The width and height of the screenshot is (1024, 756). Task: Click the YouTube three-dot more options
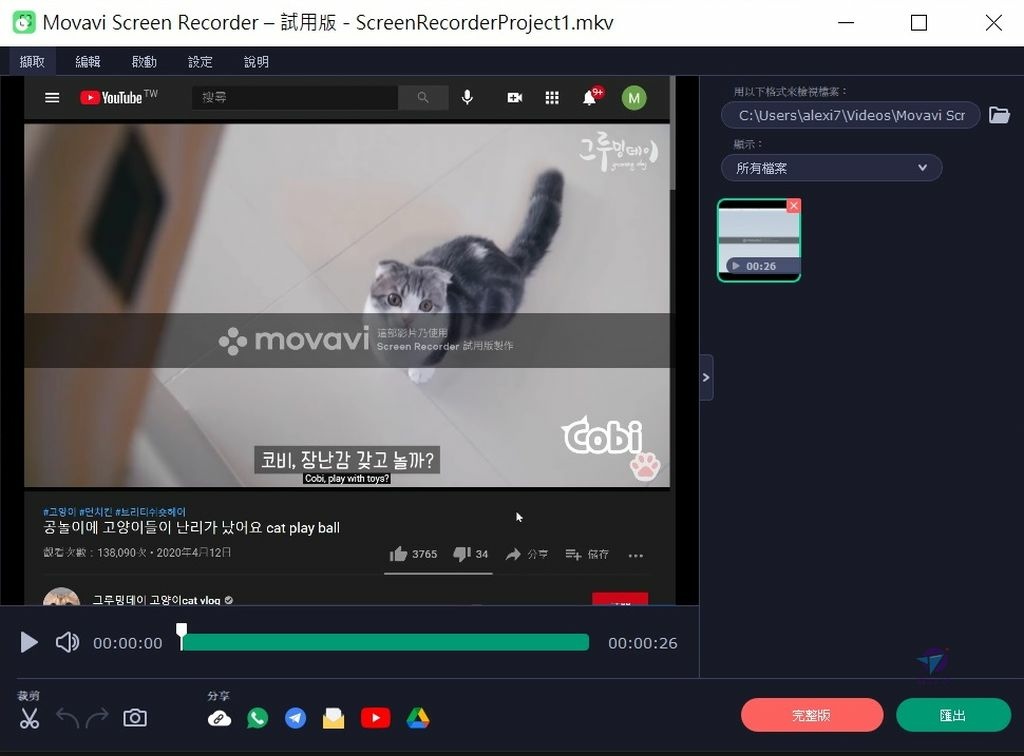pos(635,556)
